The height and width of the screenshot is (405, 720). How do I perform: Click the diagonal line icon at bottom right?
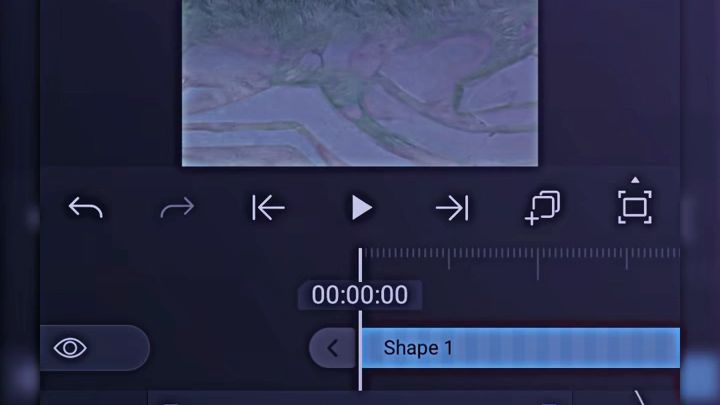pyautogui.click(x=640, y=398)
